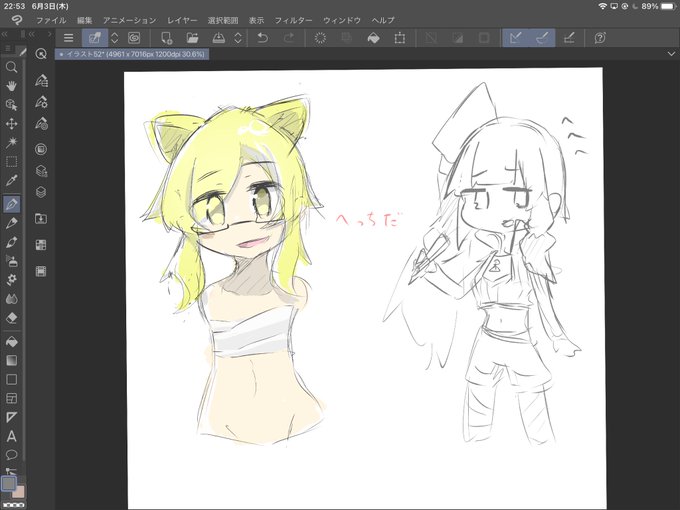Image resolution: width=680 pixels, height=510 pixels.
Task: Create a new canvas document
Action: [166, 38]
